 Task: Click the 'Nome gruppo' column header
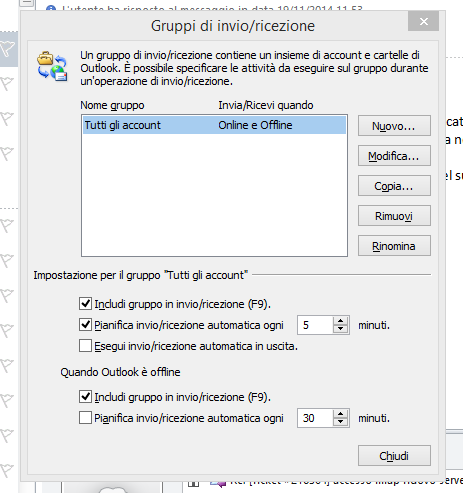pyautogui.click(x=112, y=105)
